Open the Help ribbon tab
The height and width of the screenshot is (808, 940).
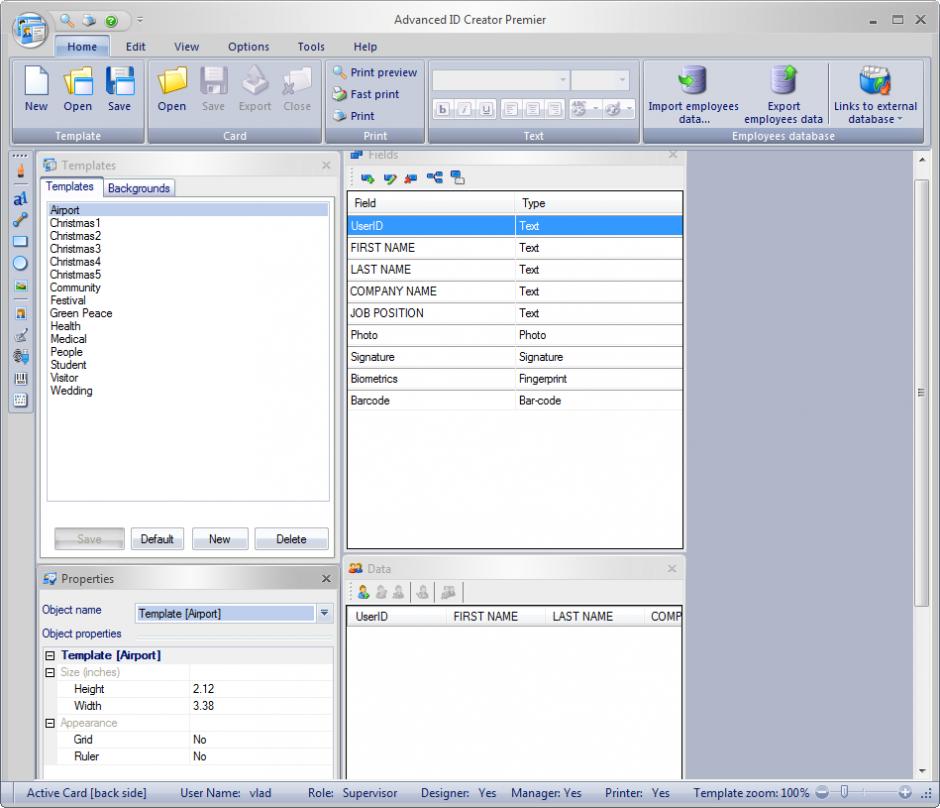(365, 47)
